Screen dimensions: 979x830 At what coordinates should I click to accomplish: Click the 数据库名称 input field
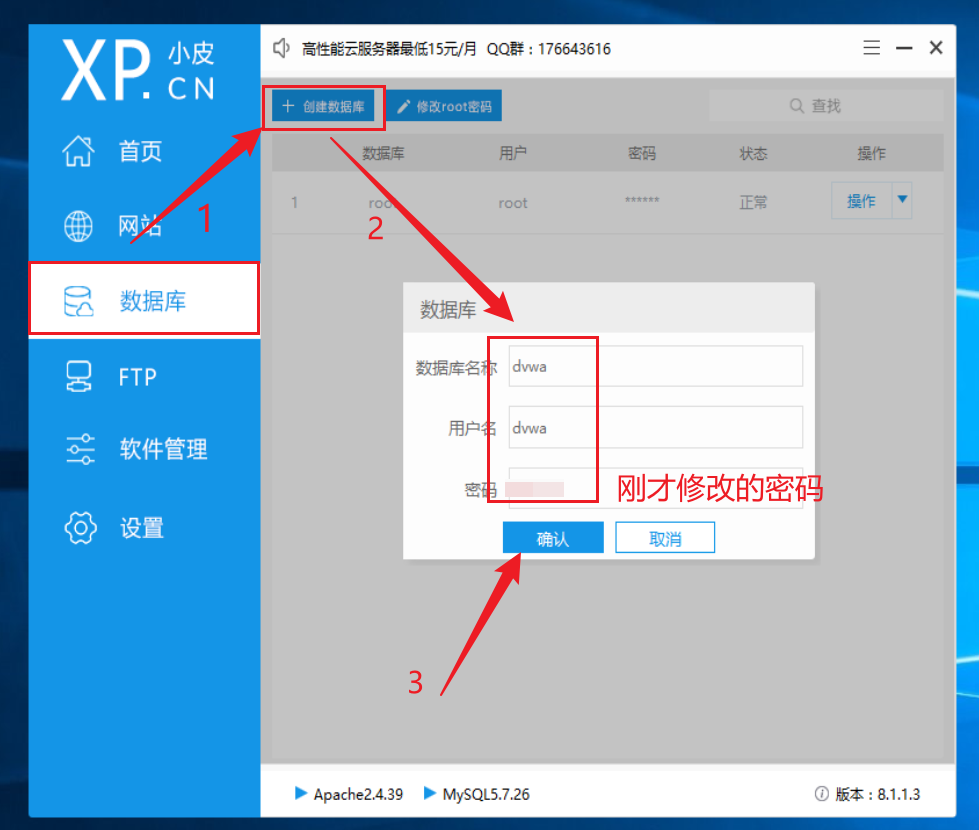(656, 366)
